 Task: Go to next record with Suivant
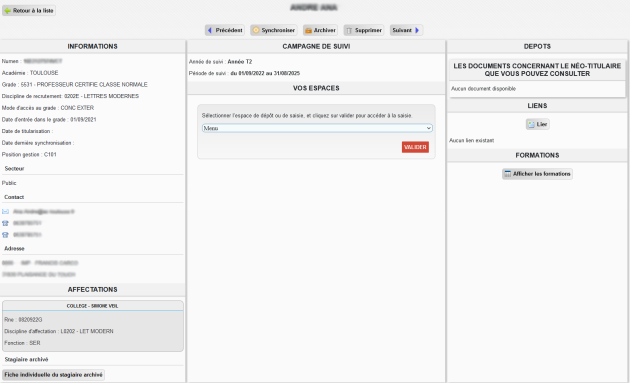click(x=406, y=30)
